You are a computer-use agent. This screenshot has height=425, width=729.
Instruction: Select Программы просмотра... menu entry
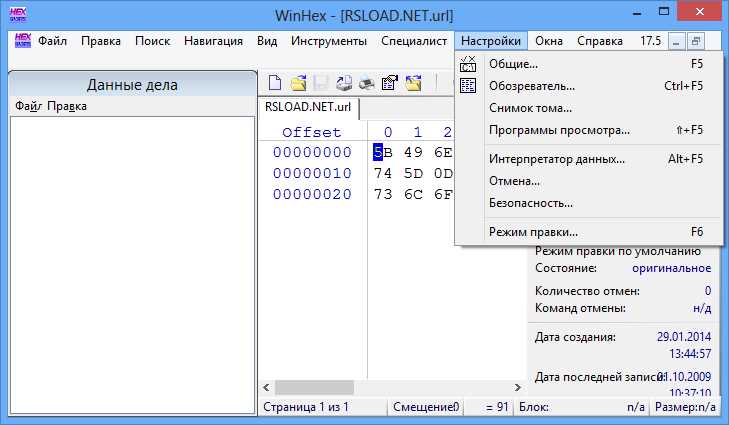(x=589, y=130)
